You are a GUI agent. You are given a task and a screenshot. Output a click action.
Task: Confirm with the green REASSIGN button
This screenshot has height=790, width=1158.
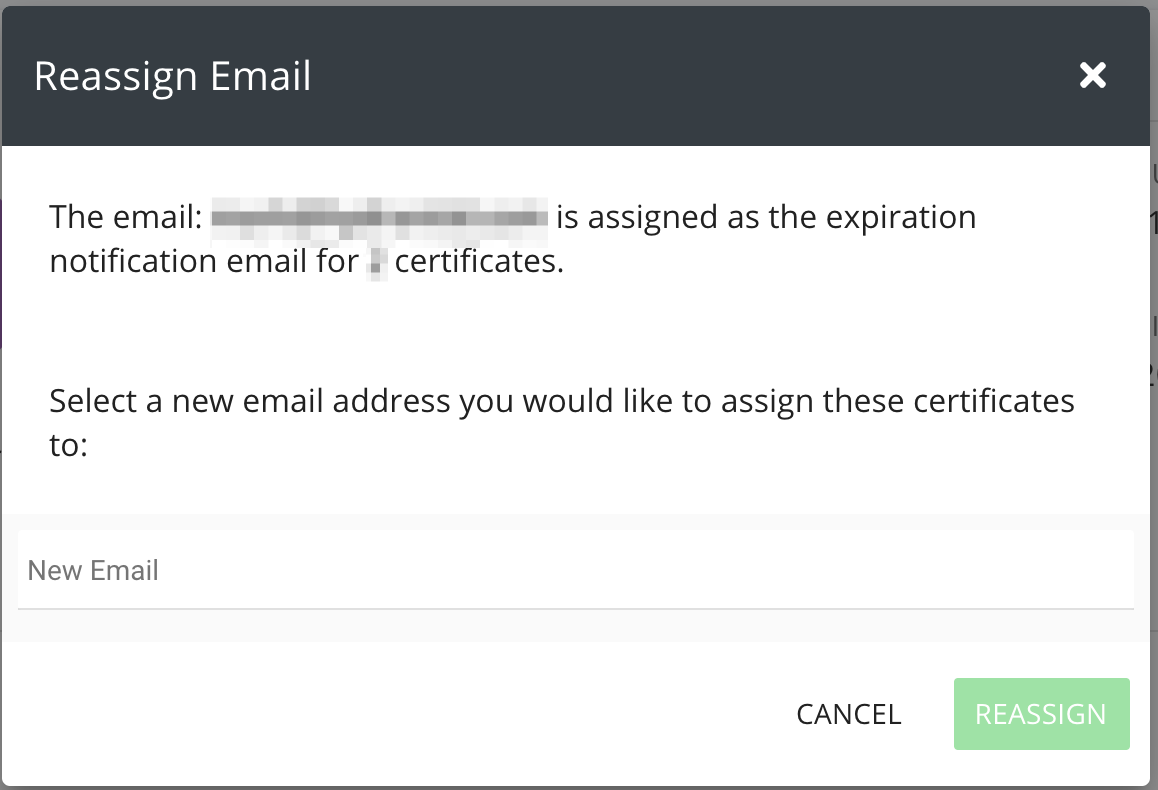1041,714
